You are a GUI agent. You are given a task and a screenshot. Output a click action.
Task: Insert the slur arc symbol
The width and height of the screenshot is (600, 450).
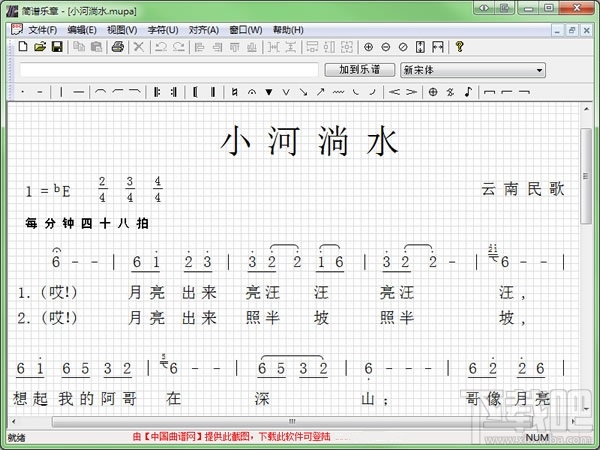pyautogui.click(x=100, y=92)
